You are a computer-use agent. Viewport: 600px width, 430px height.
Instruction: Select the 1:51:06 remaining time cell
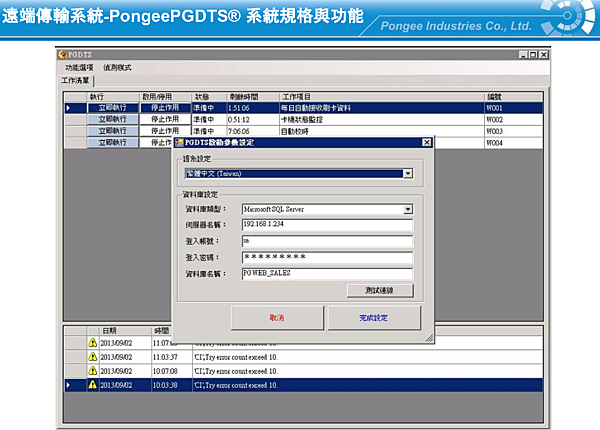coord(253,108)
